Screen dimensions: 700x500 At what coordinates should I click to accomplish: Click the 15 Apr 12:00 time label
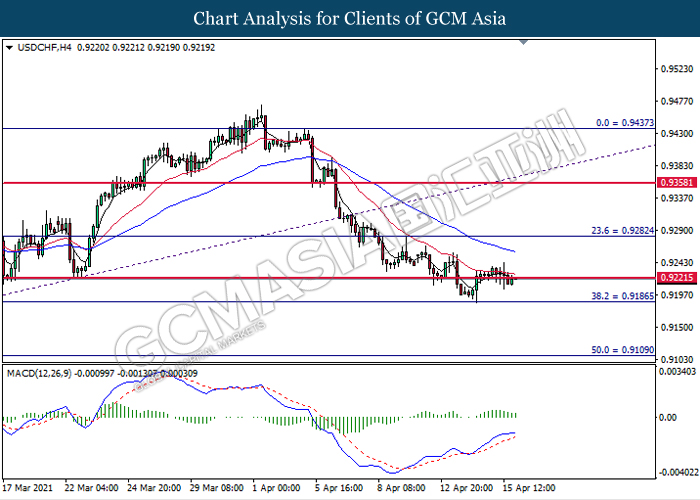(529, 488)
